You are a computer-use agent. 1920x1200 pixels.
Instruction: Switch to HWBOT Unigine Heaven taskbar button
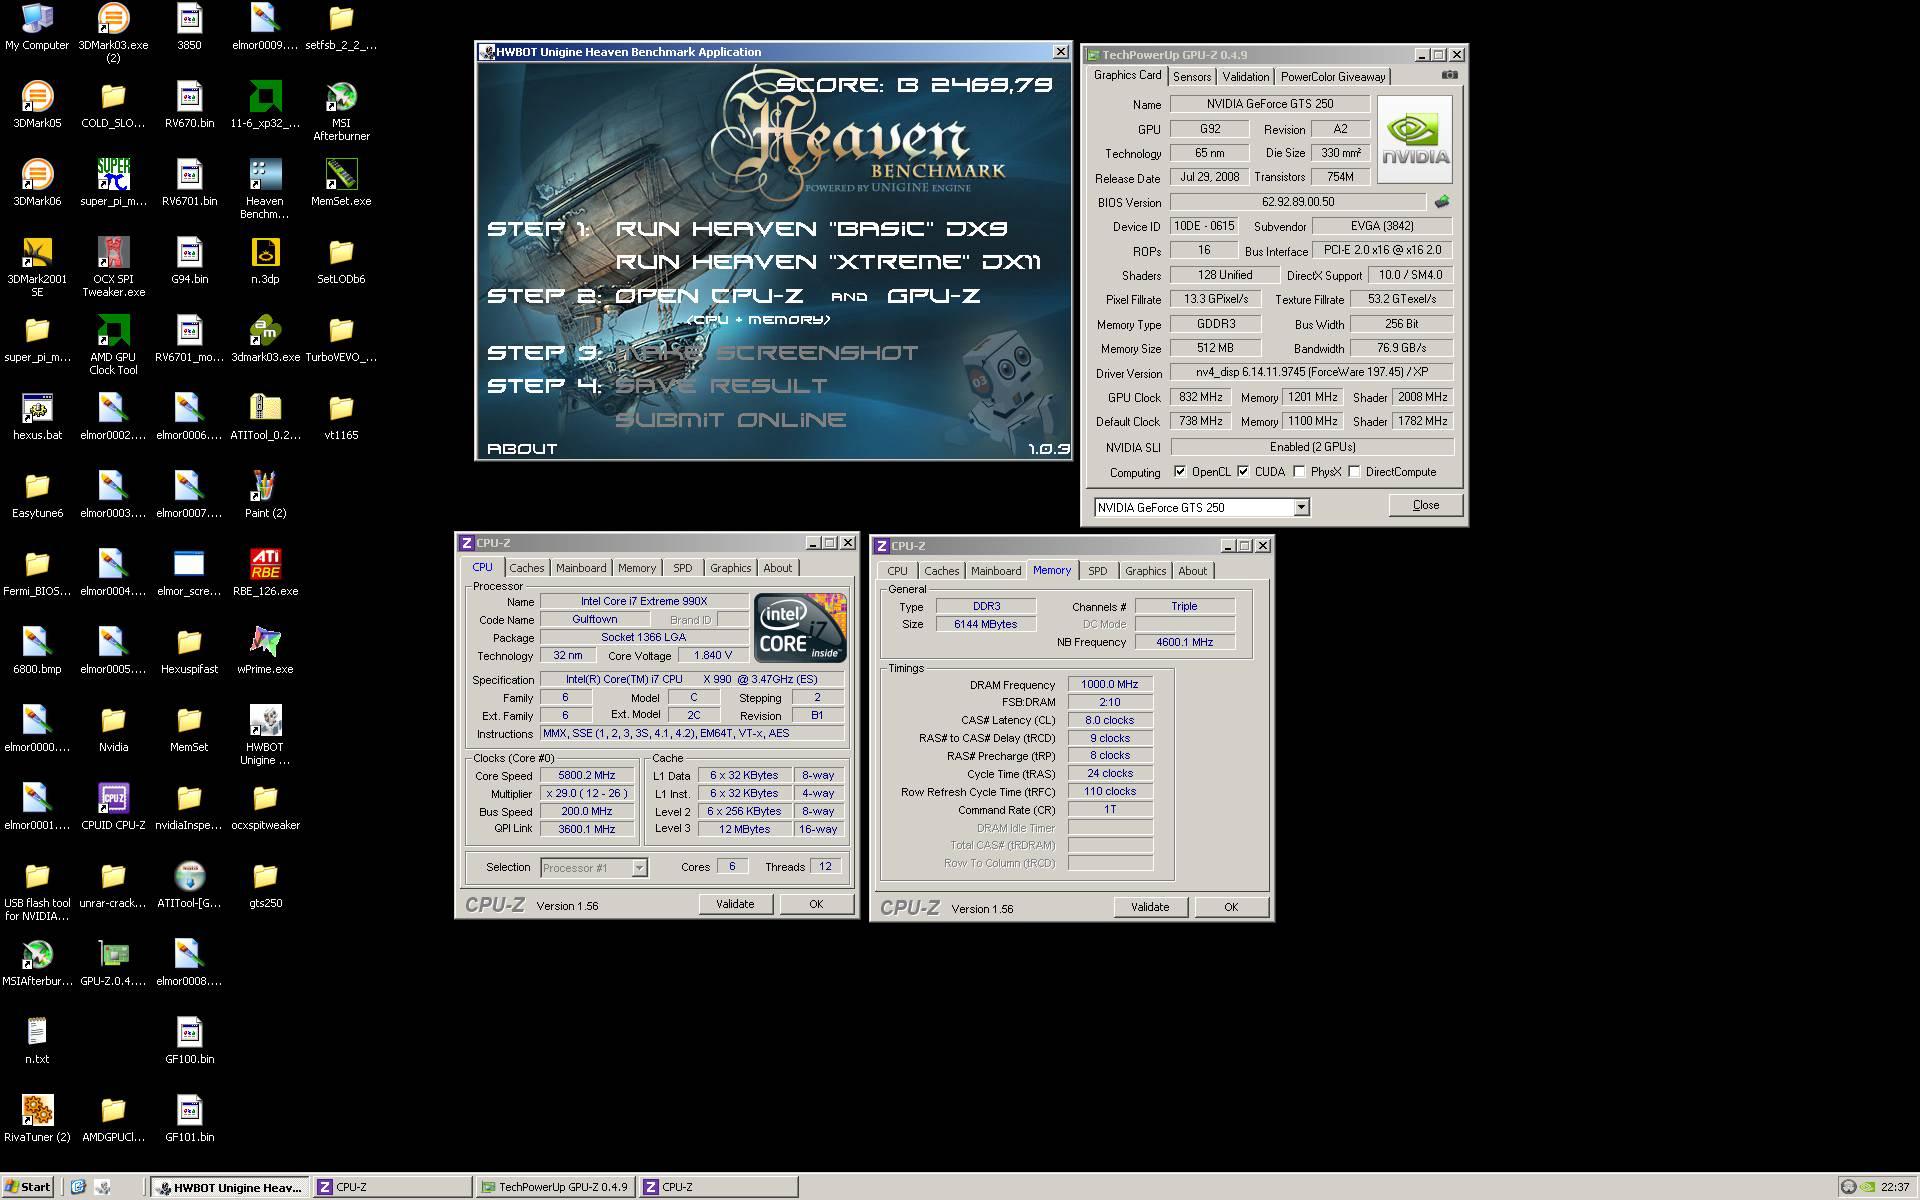tap(229, 1187)
